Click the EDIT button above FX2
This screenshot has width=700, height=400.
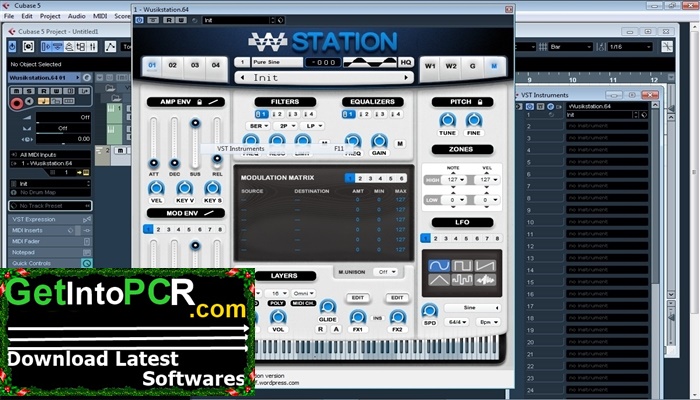click(x=397, y=298)
